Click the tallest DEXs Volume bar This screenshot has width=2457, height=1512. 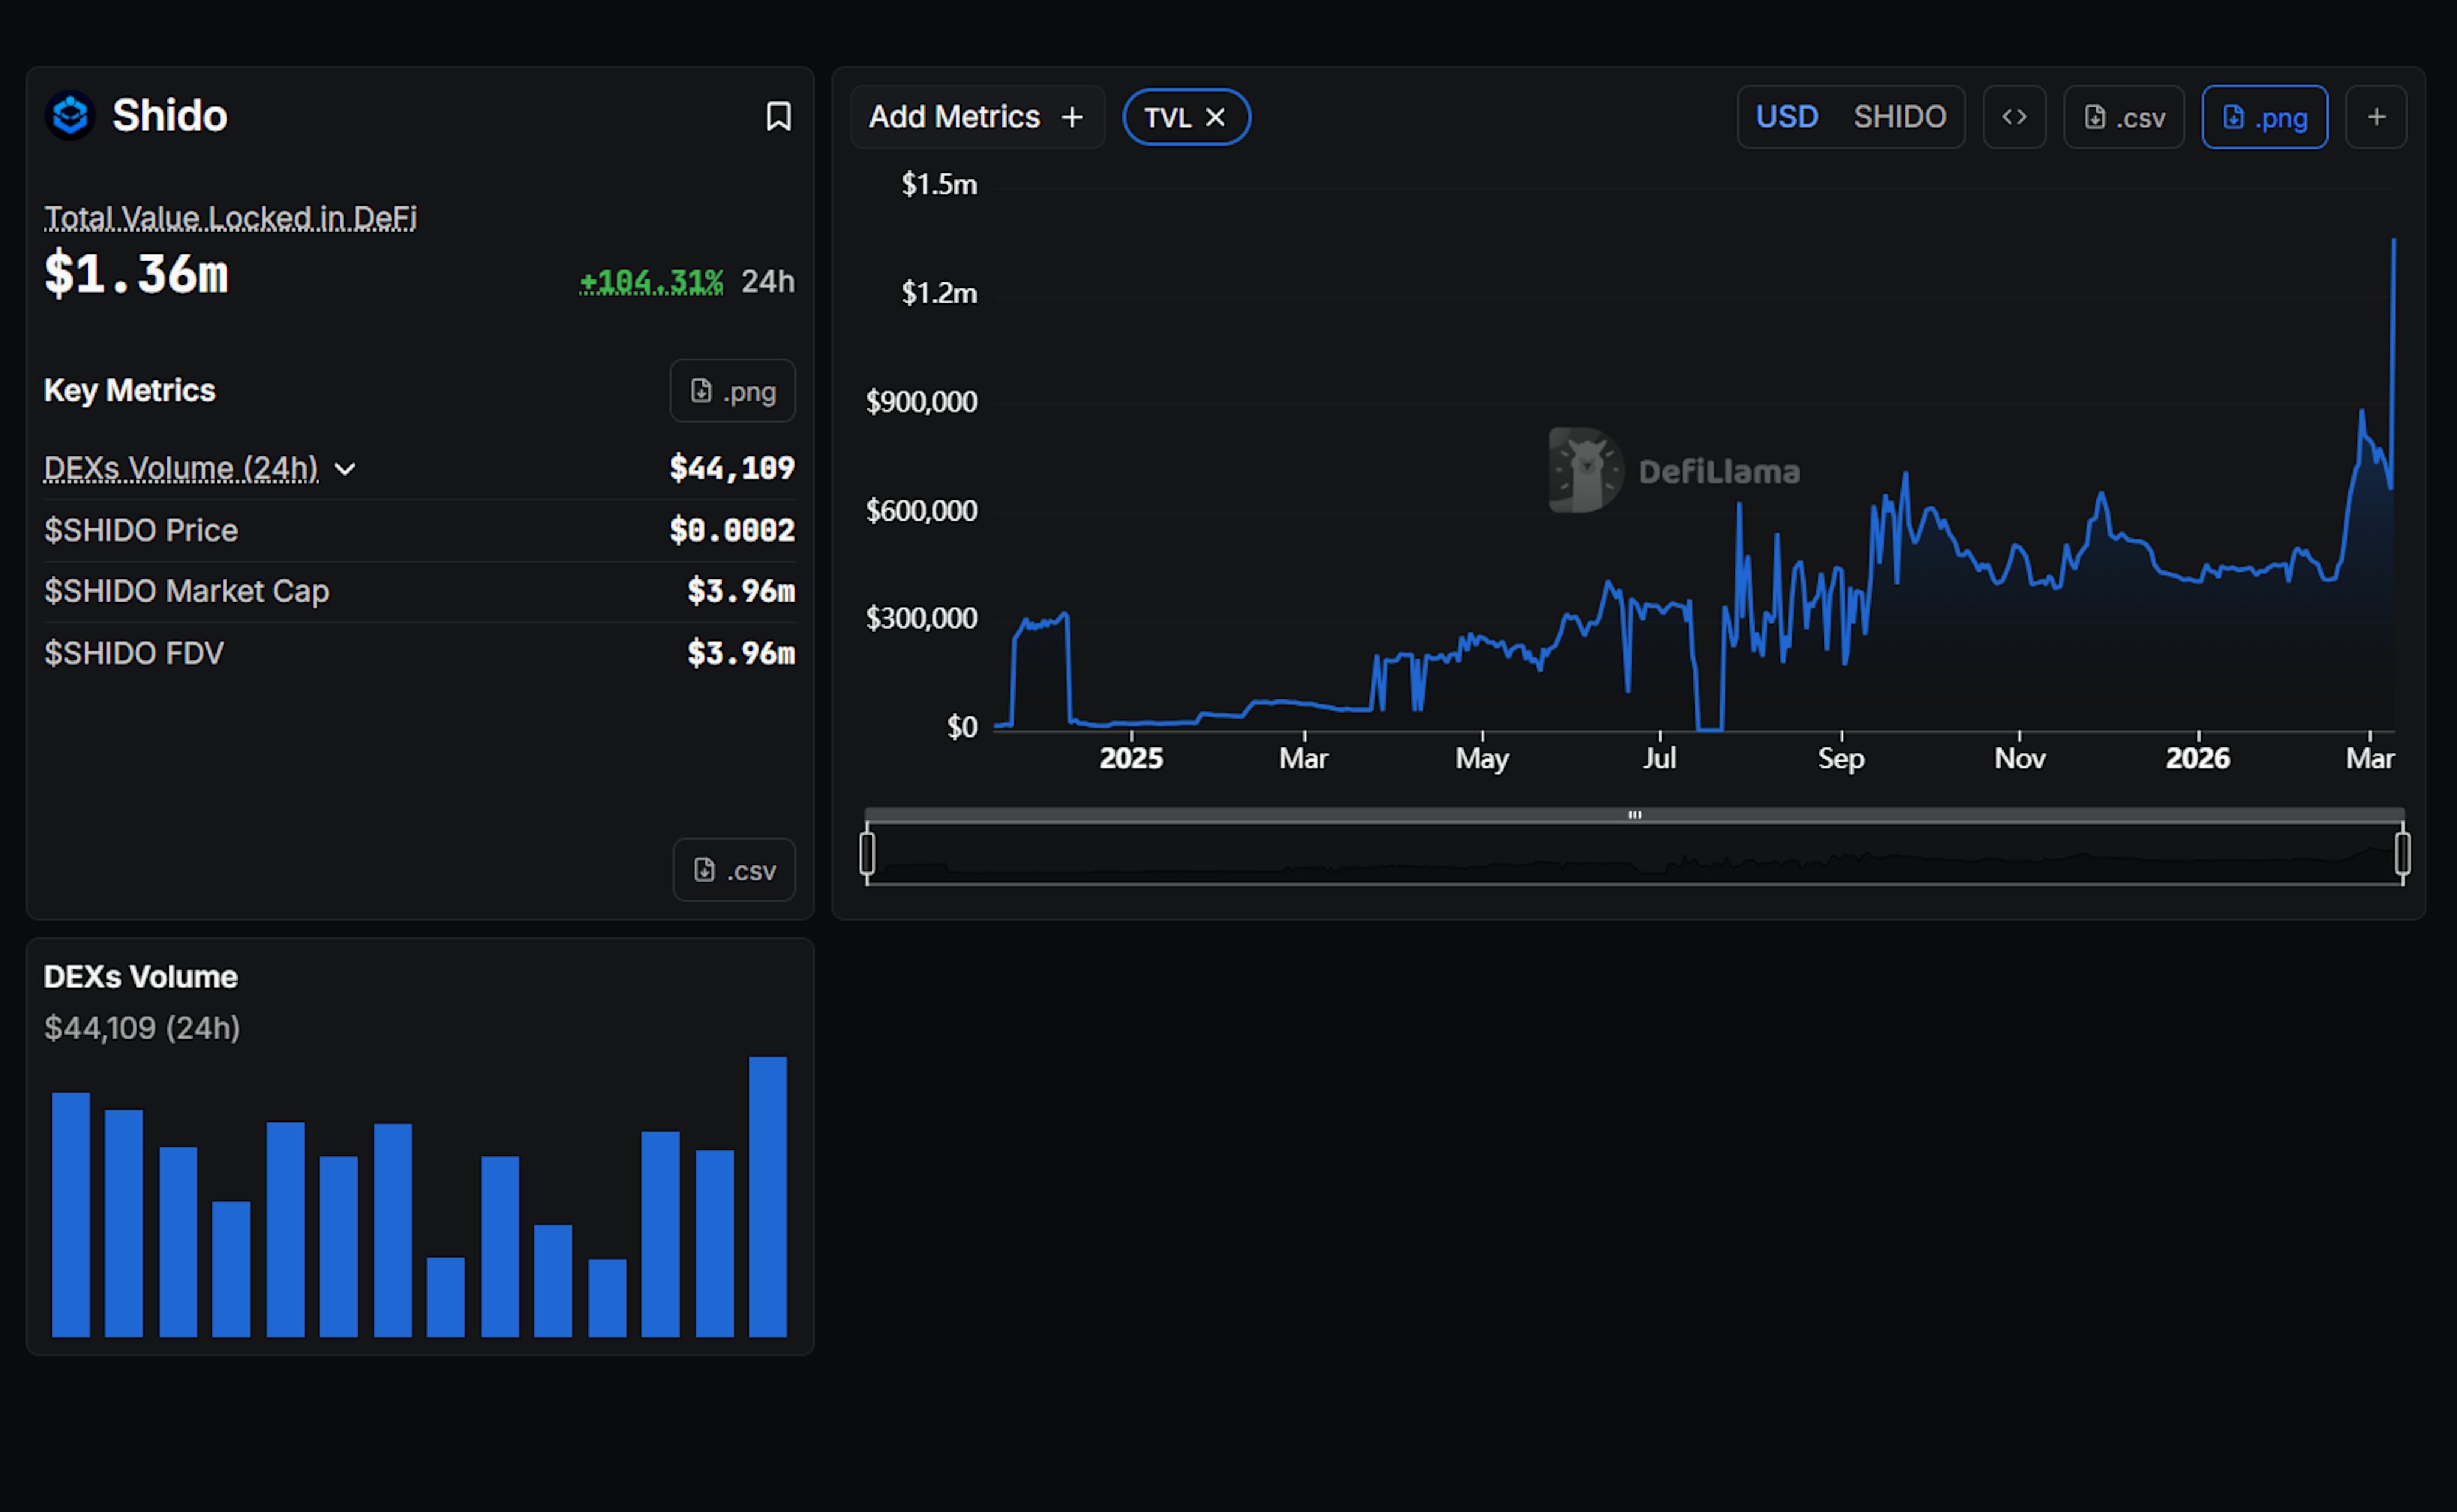[767, 1196]
